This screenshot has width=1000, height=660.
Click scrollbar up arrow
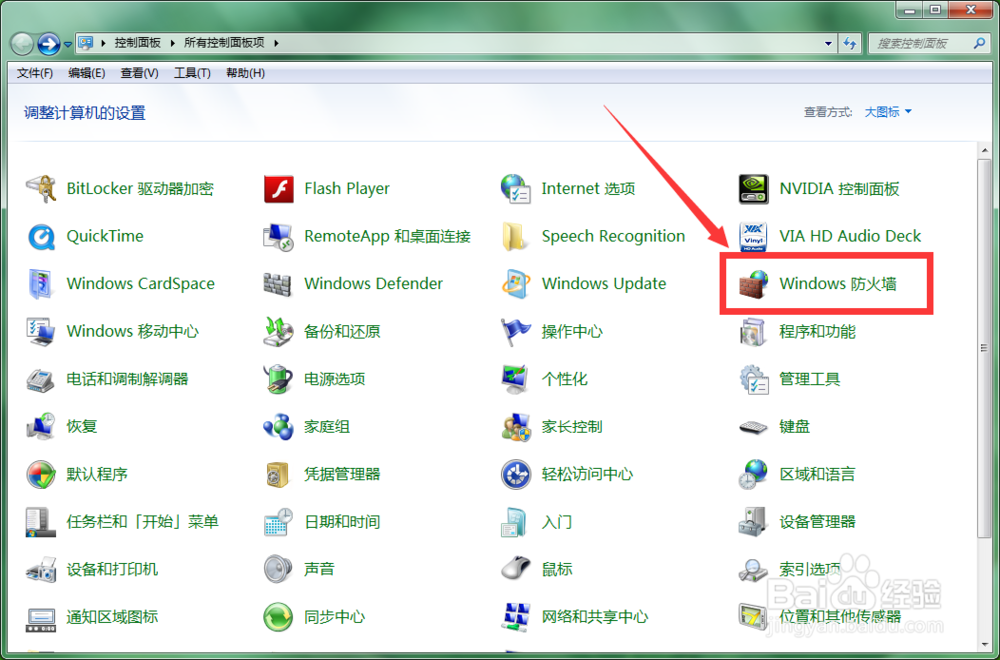point(983,150)
